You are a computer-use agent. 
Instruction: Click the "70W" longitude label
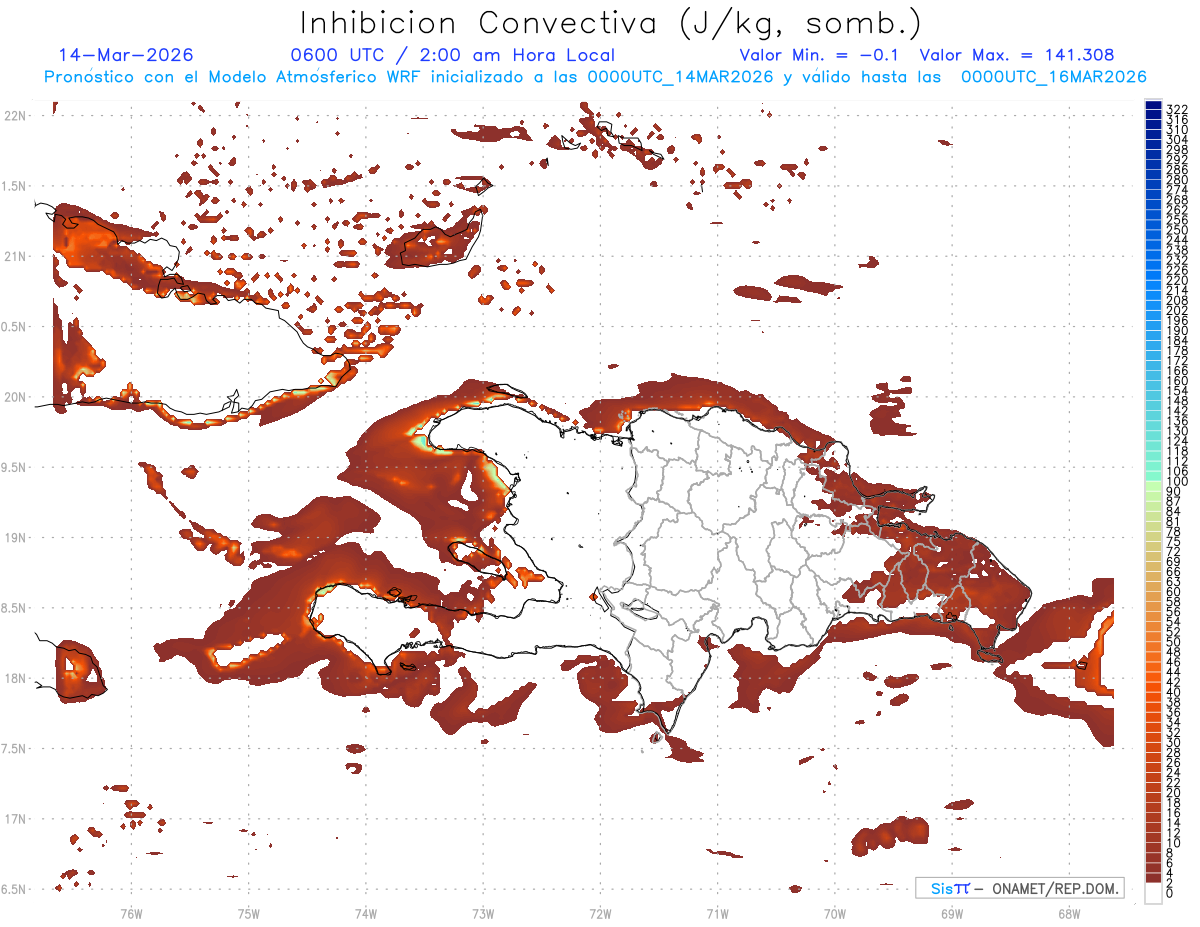(835, 913)
